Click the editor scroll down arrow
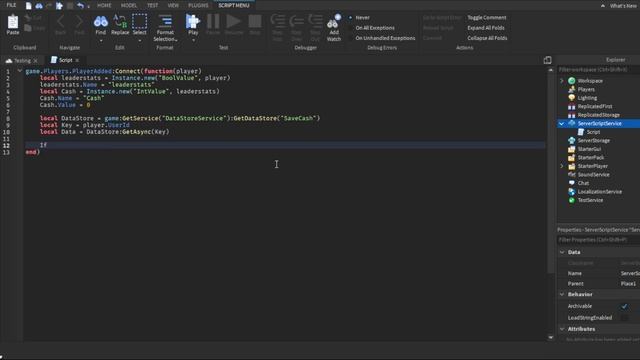This screenshot has height=360, width=640. pyautogui.click(x=551, y=338)
